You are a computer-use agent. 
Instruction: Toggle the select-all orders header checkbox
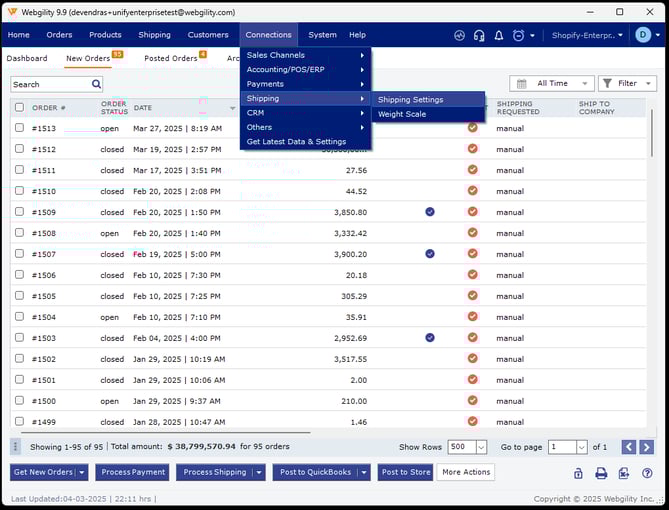click(19, 107)
